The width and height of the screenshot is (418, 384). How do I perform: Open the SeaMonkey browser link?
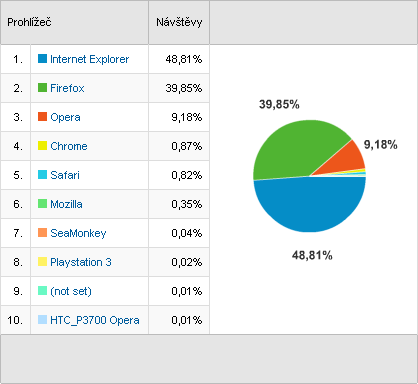tap(78, 233)
